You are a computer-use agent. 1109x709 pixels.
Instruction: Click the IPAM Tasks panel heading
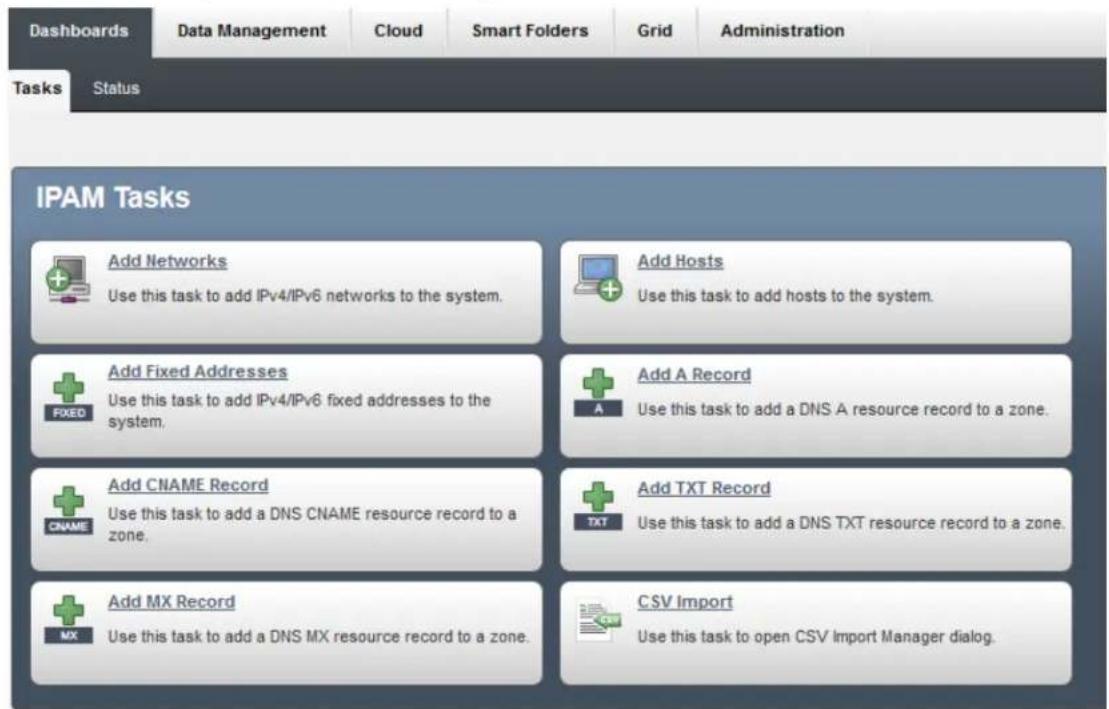[x=113, y=197]
